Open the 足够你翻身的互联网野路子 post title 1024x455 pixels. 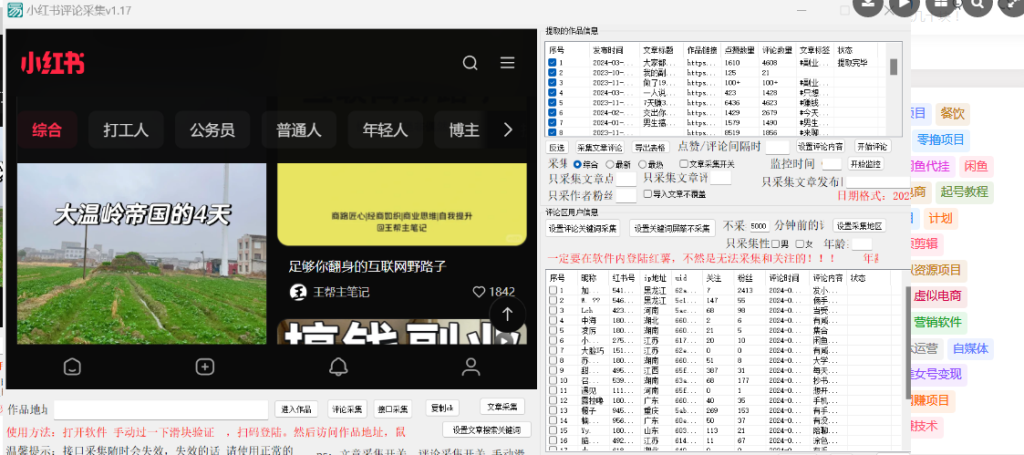click(368, 266)
